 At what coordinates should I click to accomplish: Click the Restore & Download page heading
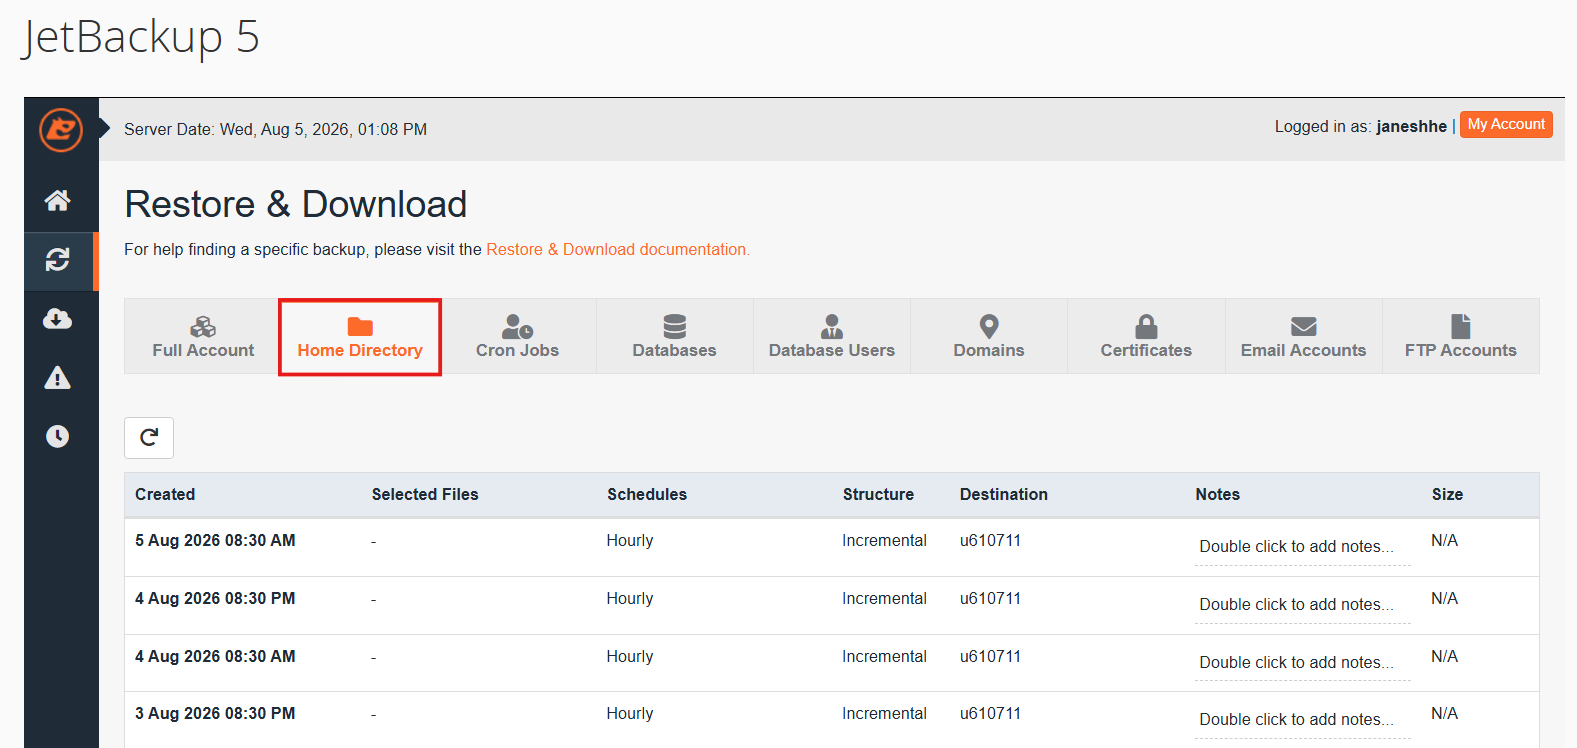tap(296, 205)
